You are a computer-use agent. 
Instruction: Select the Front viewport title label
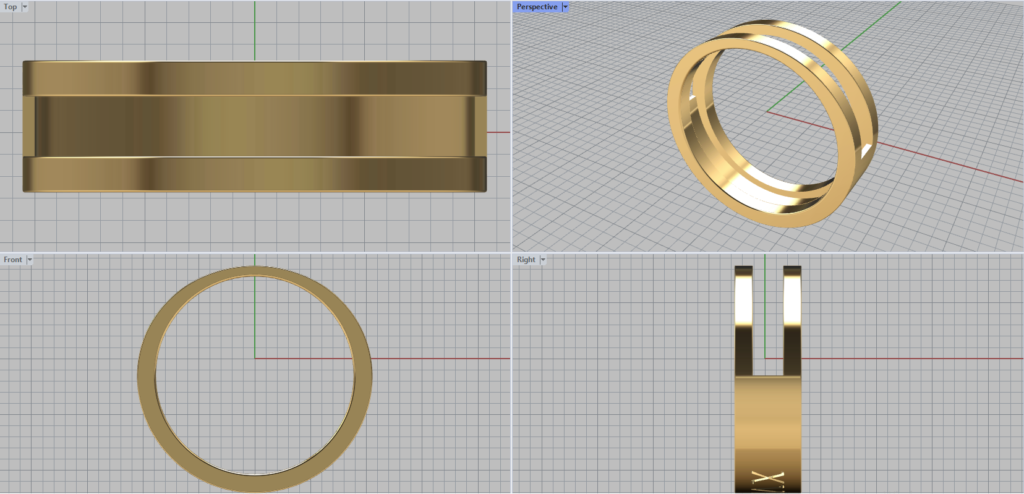click(x=13, y=260)
